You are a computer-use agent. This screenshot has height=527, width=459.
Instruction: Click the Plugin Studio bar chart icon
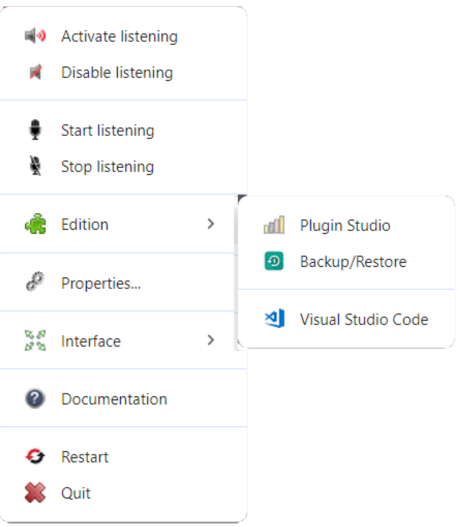pyautogui.click(x=274, y=225)
